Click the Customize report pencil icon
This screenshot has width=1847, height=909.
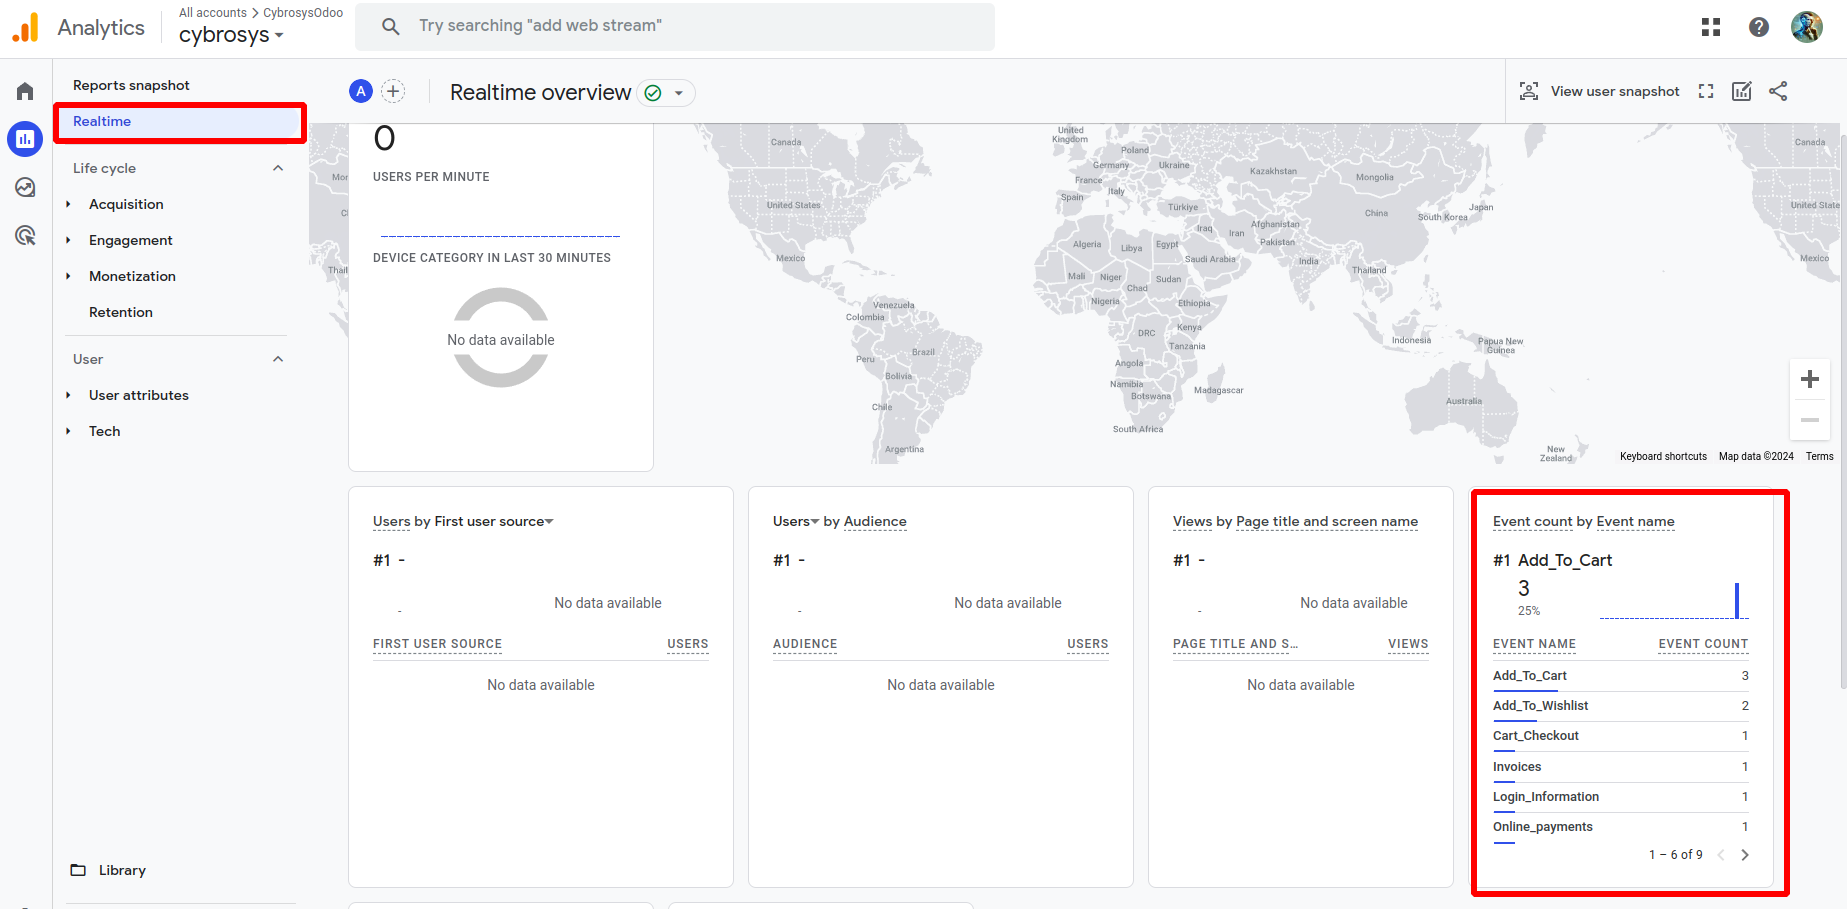[x=1742, y=92]
